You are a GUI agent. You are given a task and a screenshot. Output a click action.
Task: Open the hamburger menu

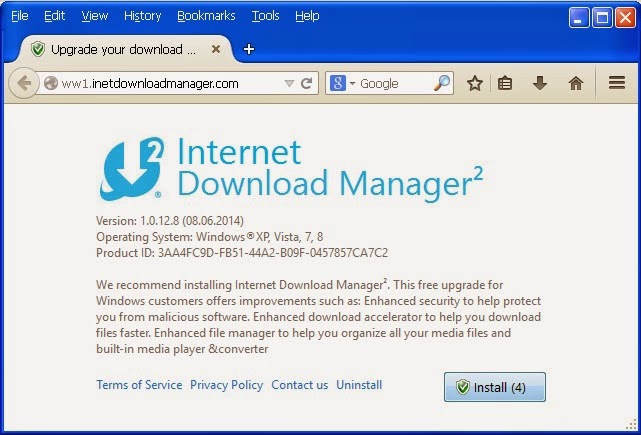coord(617,83)
